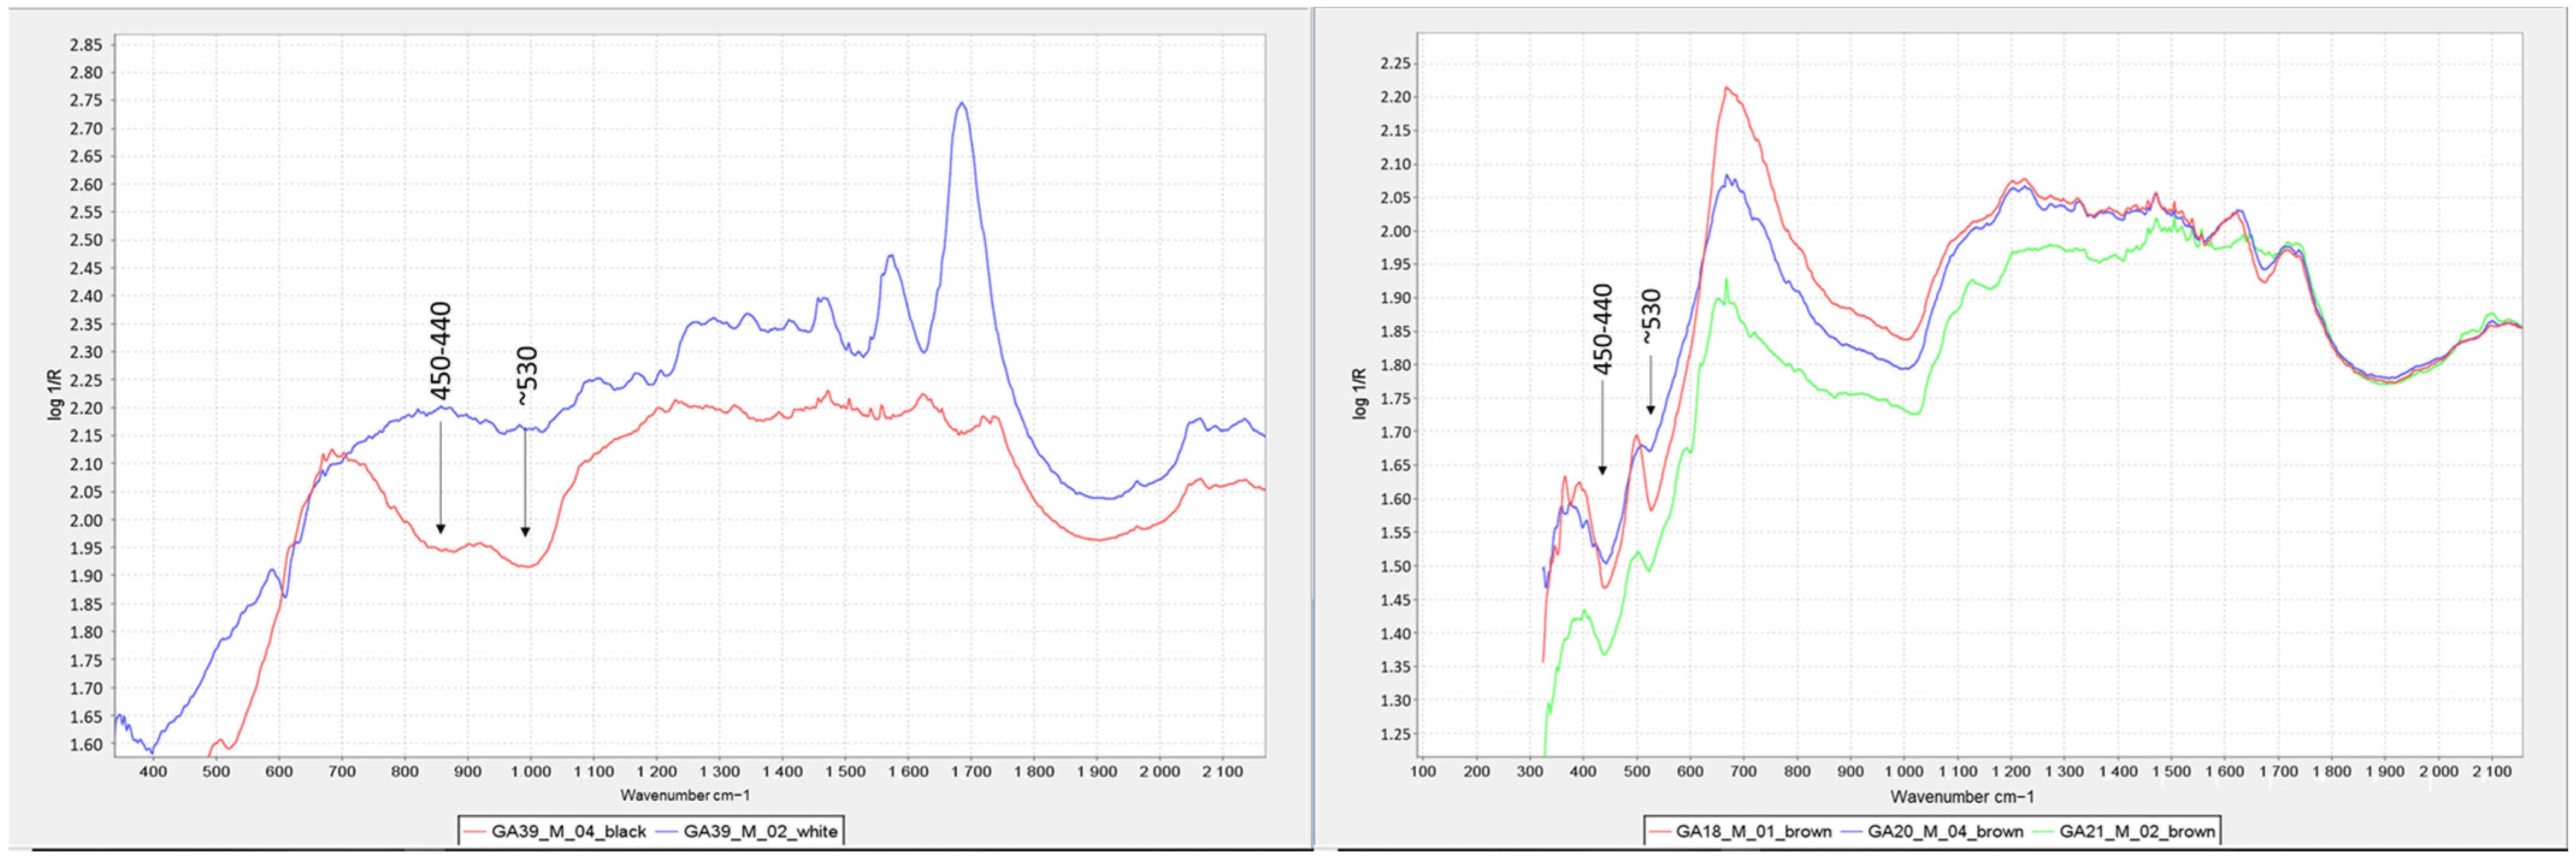Select the GA20_M_04_brown legend label
The image size is (2576, 861).
pos(1945,831)
